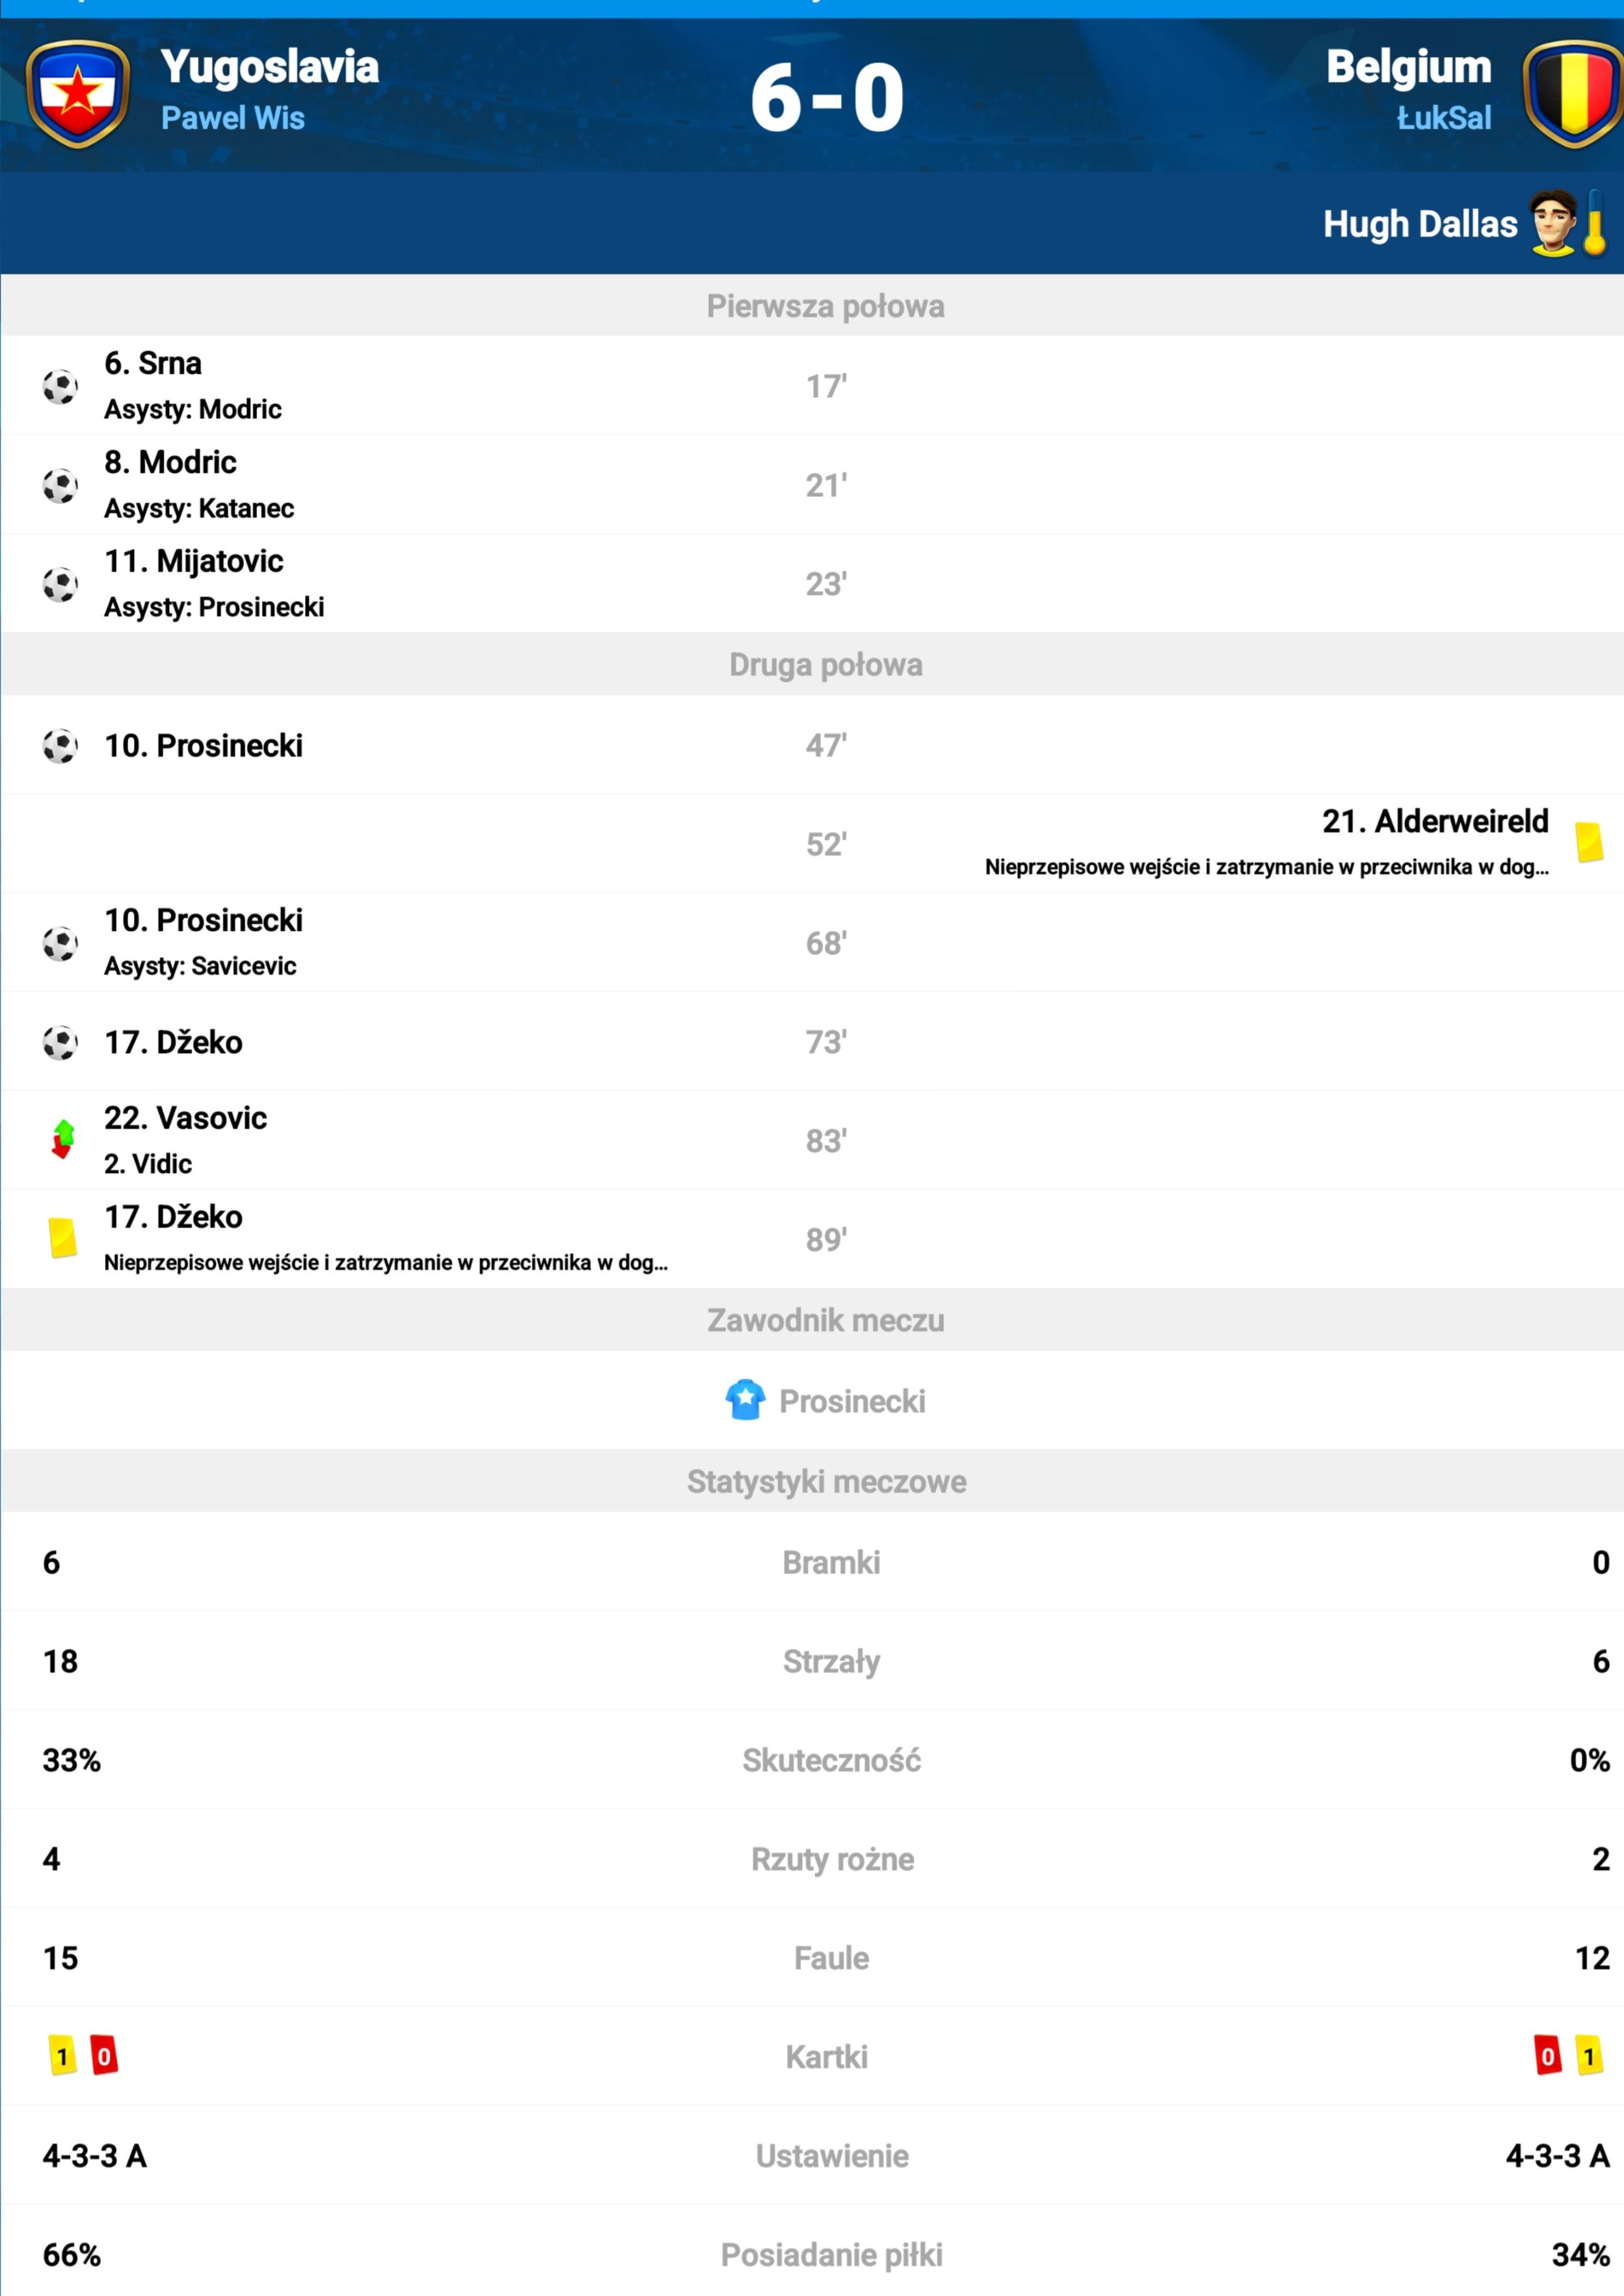Expand Druga połowa section header

point(812,664)
